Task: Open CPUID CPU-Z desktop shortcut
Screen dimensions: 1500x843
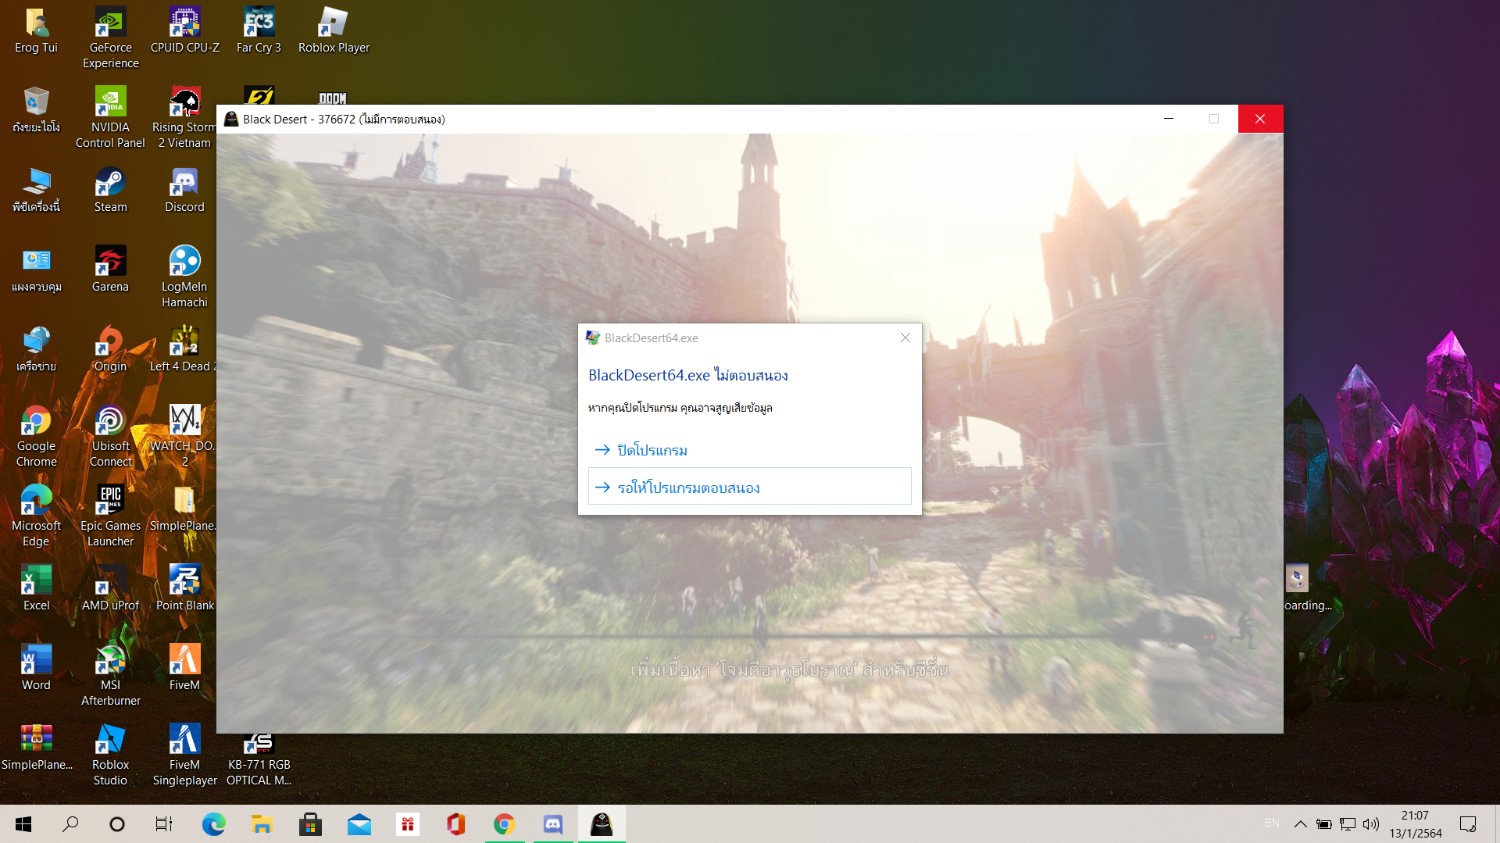Action: click(x=185, y=31)
